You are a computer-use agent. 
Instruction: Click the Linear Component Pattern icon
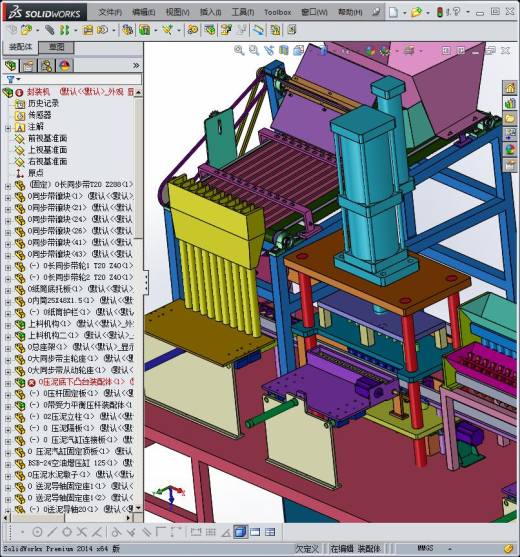(x=65, y=30)
